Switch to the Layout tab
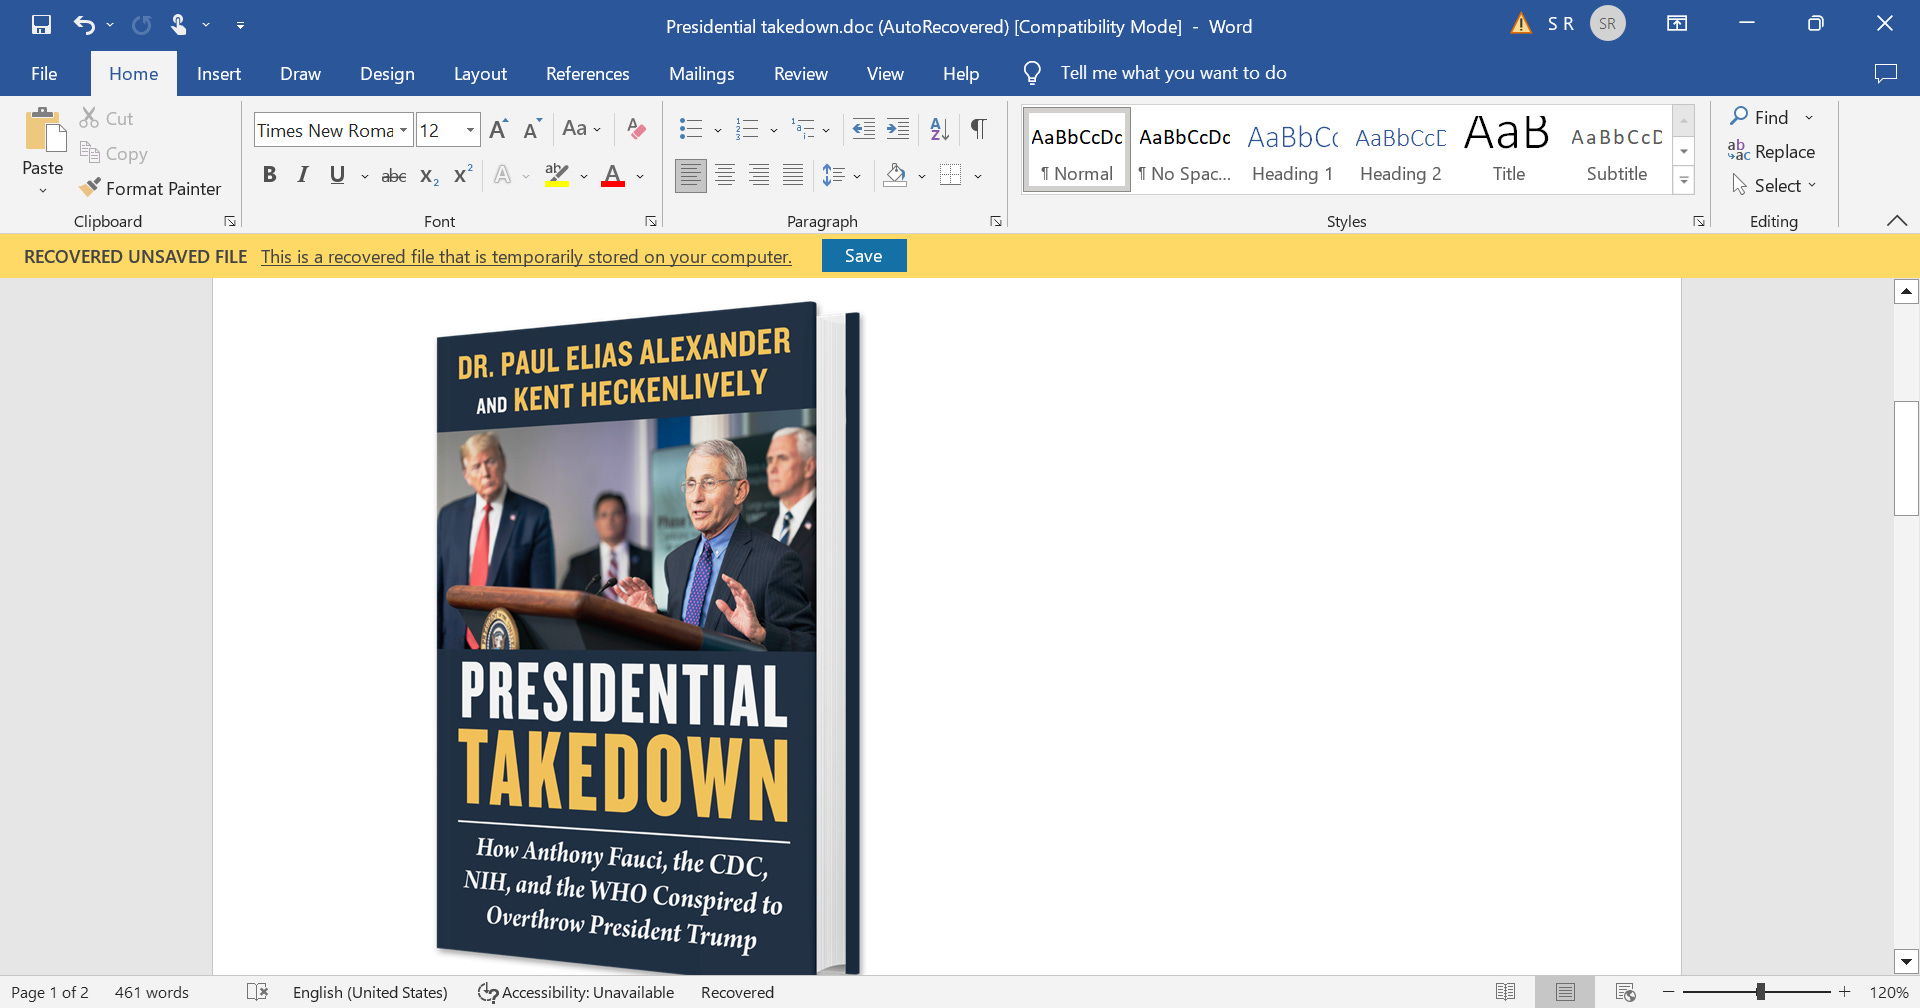The image size is (1920, 1008). [480, 74]
